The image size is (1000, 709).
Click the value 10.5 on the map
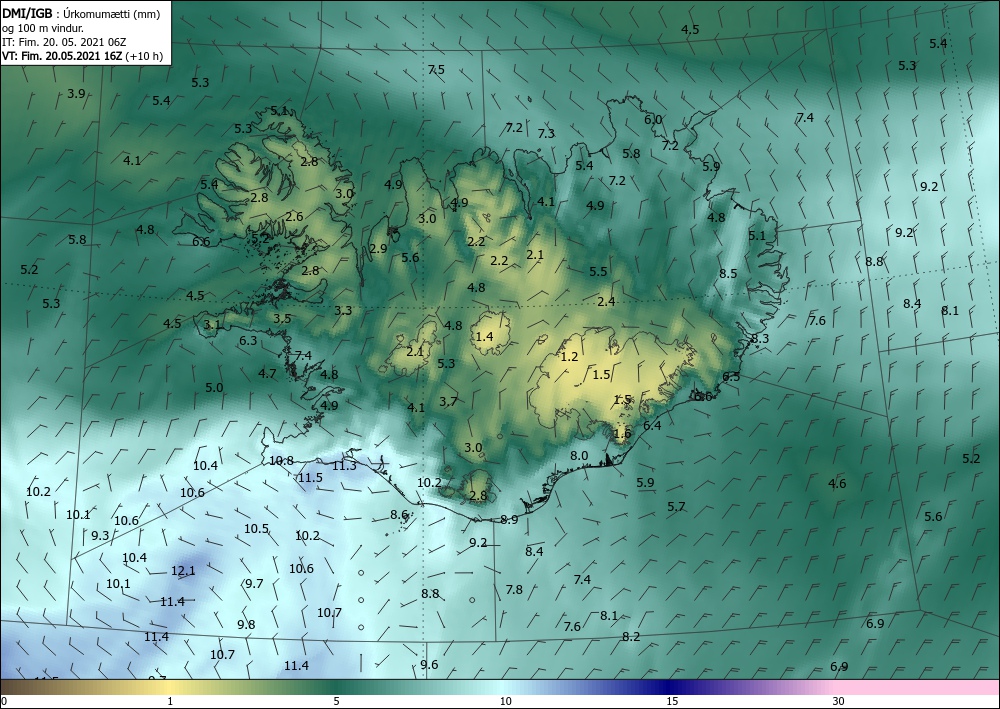[256, 529]
